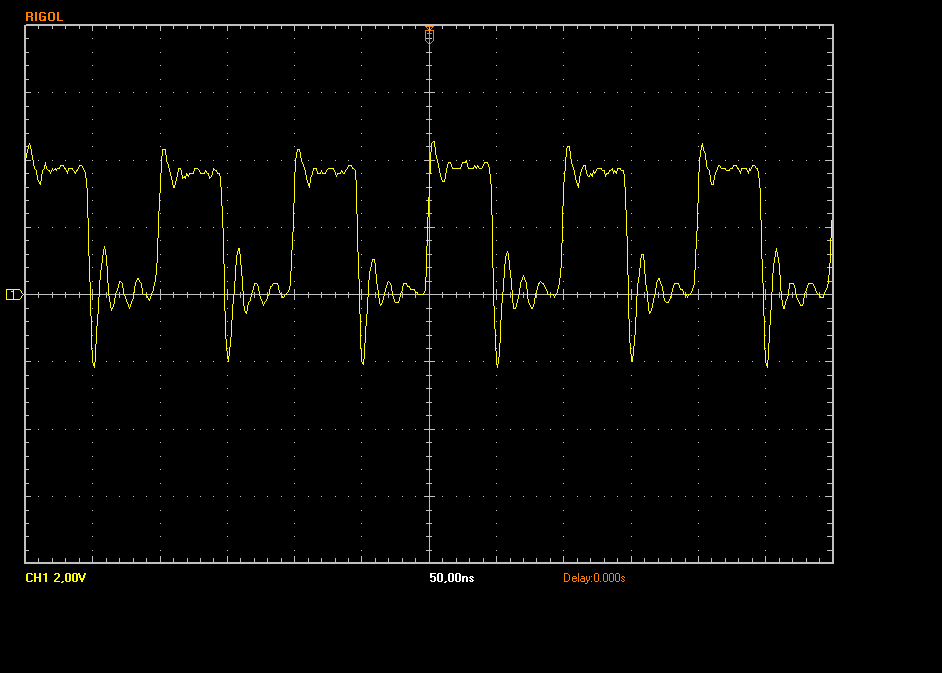Click the third negative undershoot spike tip
The width and height of the screenshot is (942, 673).
(x=363, y=363)
